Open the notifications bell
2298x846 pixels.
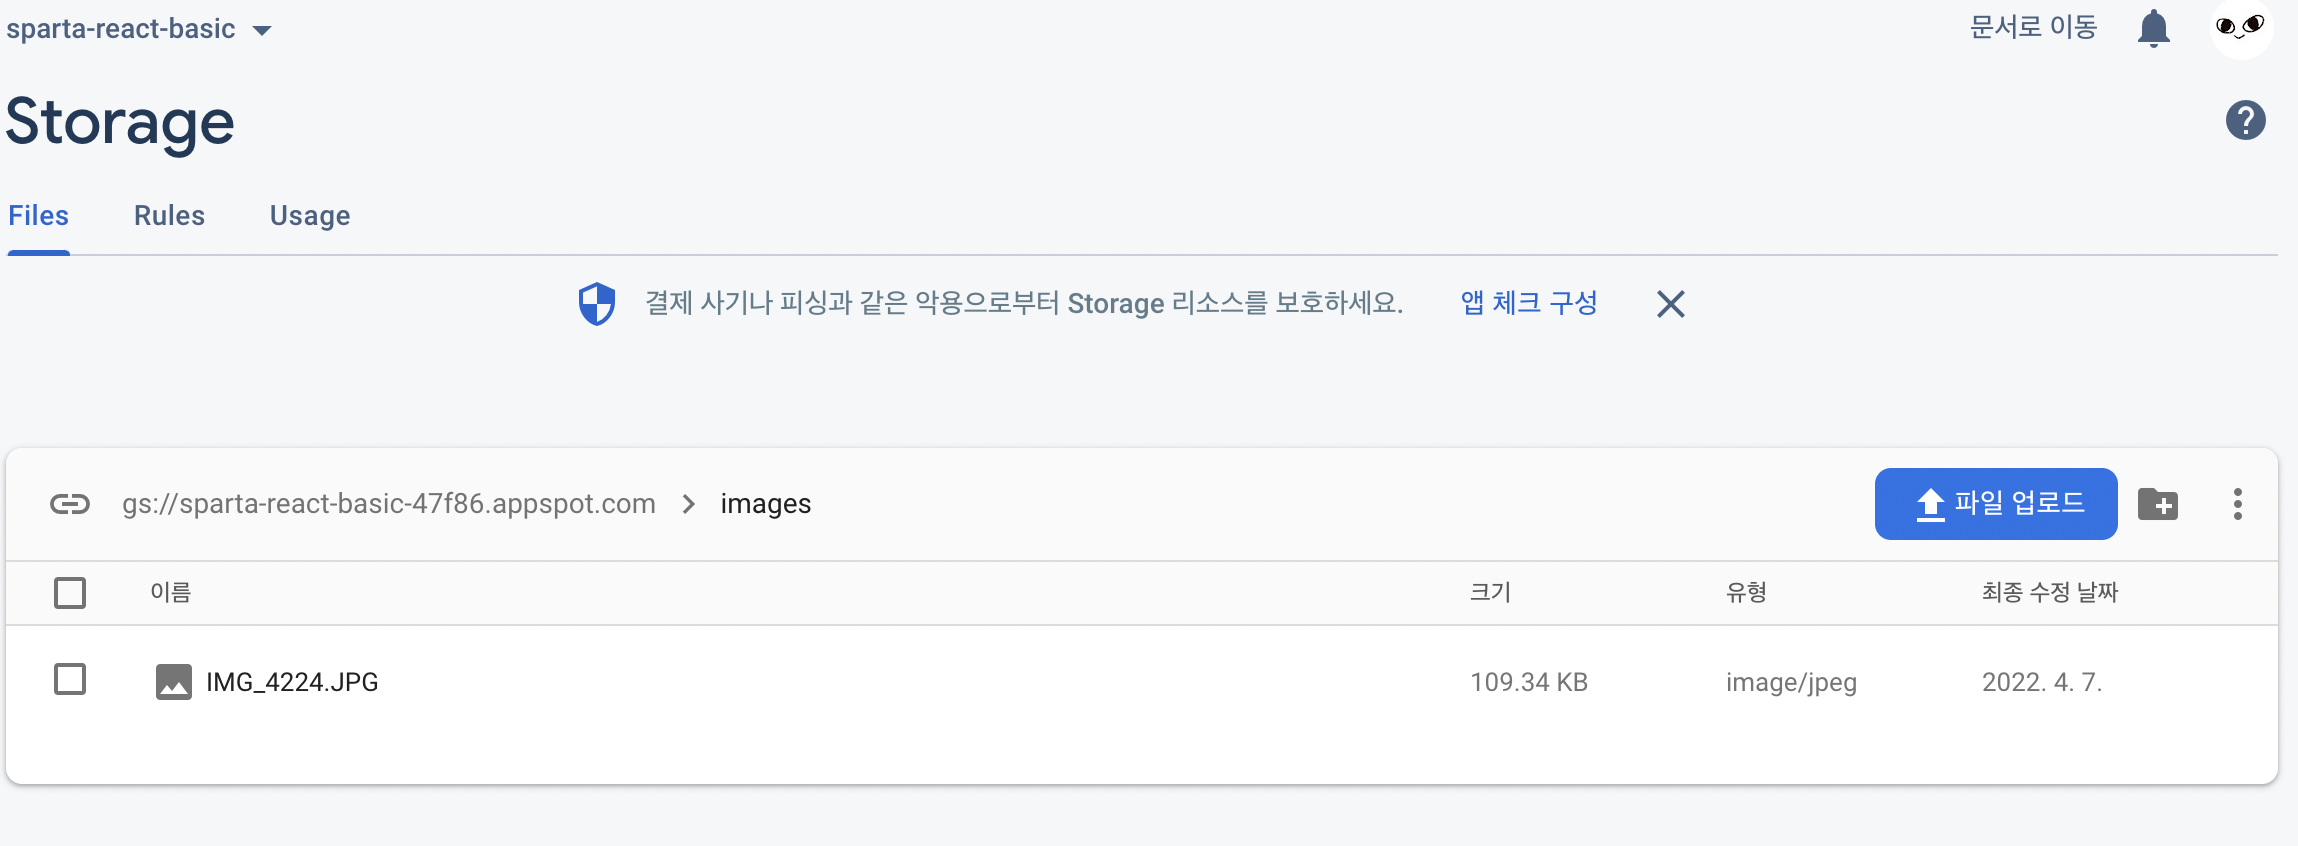(x=2153, y=28)
